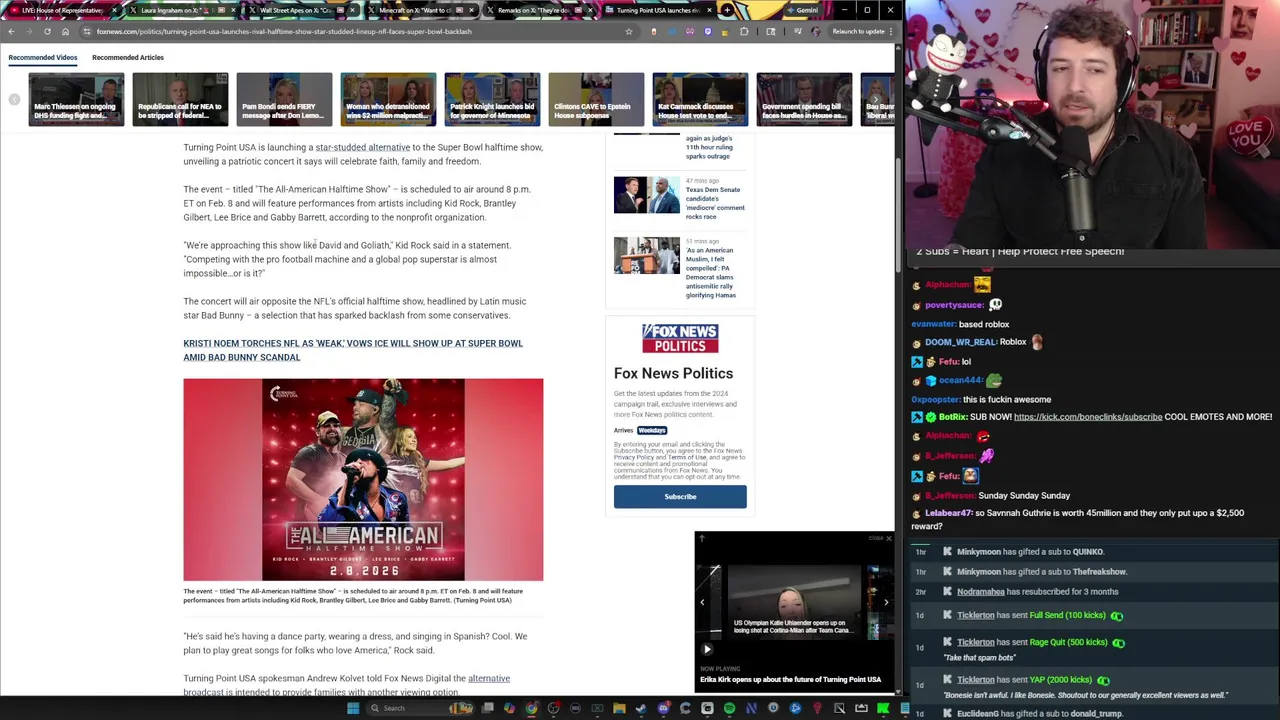Open File Explorer folder on taskbar
The image size is (1280, 720).
[619, 708]
